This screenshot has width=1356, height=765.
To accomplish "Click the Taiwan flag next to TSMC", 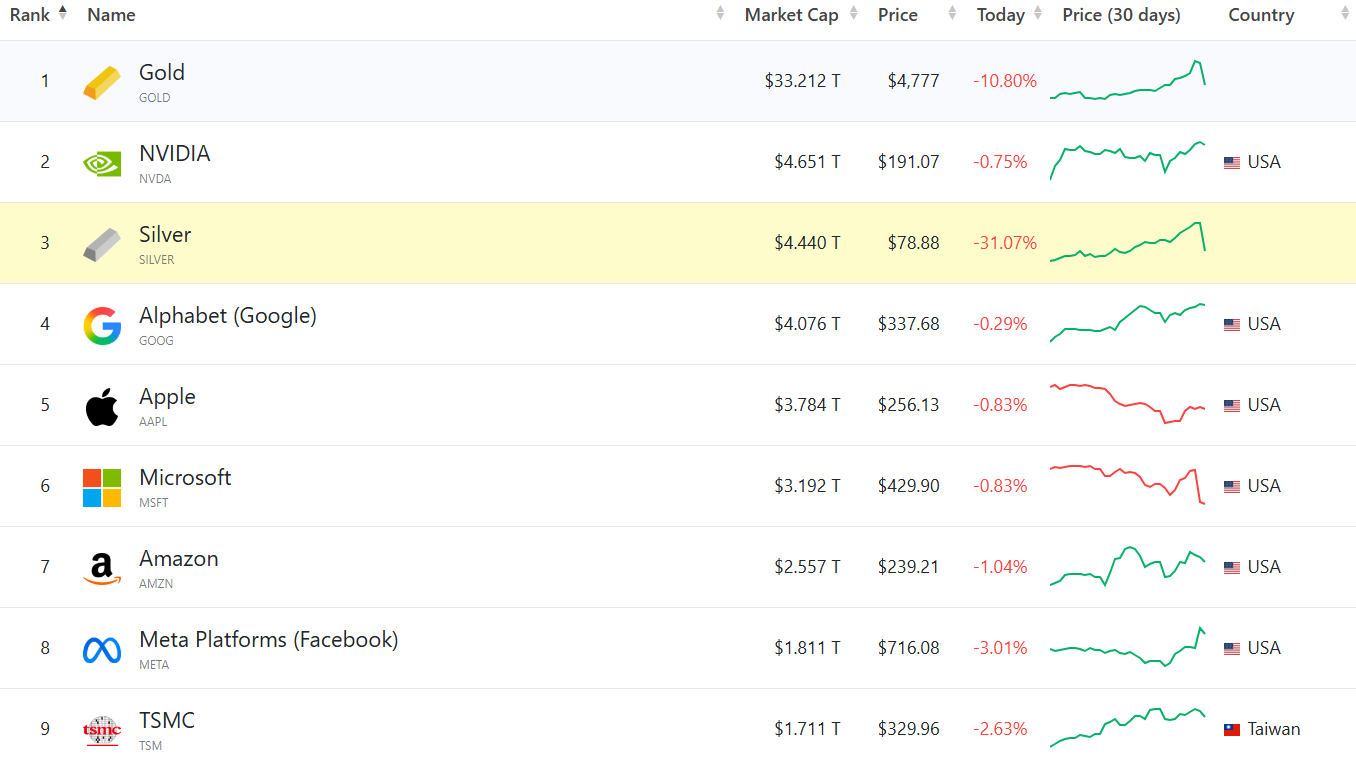I will point(1232,730).
